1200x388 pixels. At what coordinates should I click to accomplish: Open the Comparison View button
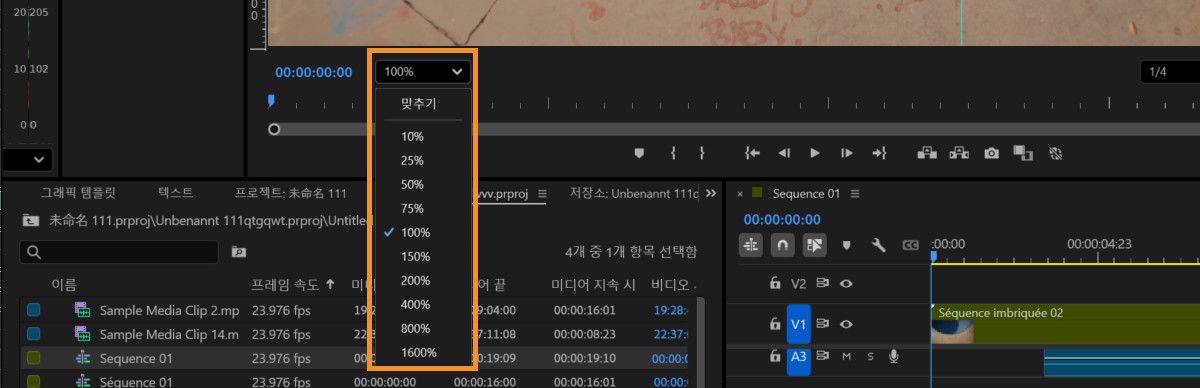click(1022, 153)
